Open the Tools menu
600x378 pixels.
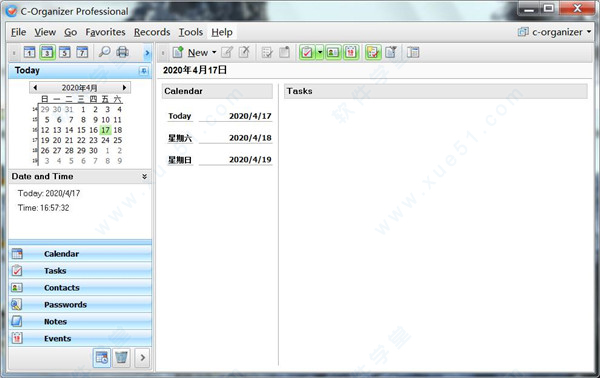pos(191,33)
